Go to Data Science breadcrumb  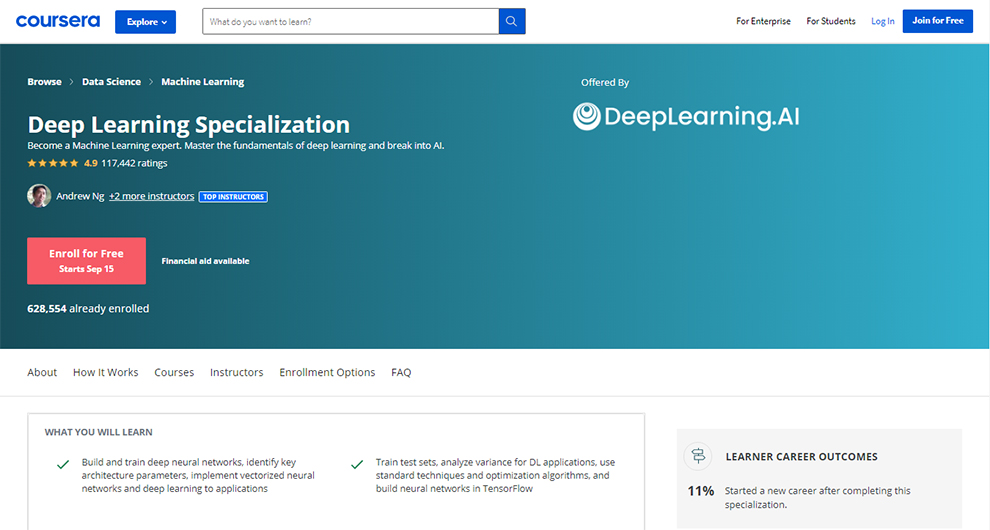(111, 81)
